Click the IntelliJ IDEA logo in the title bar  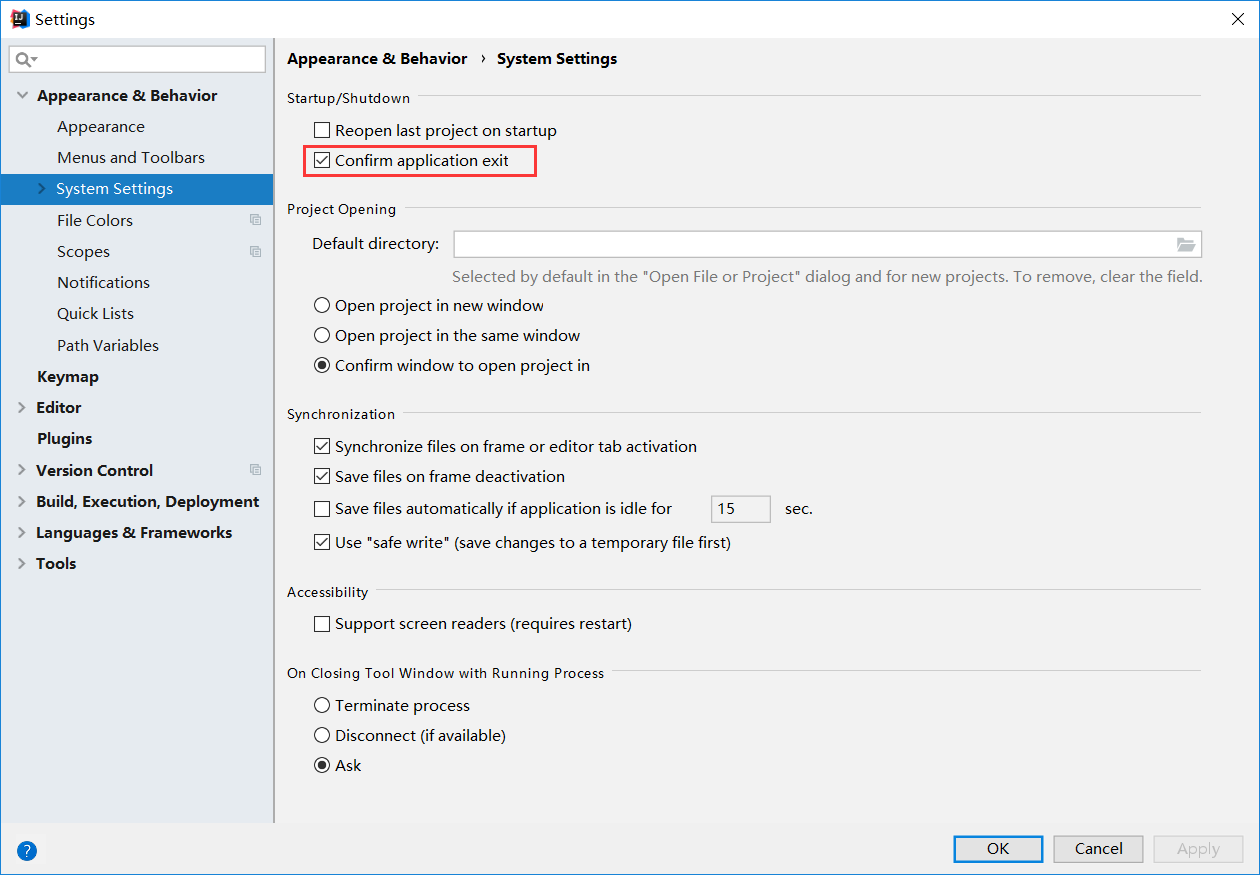[19, 18]
